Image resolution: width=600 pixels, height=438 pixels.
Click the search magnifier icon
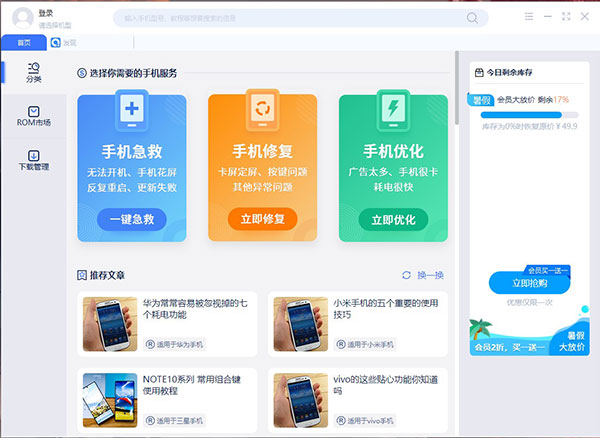pyautogui.click(x=472, y=17)
